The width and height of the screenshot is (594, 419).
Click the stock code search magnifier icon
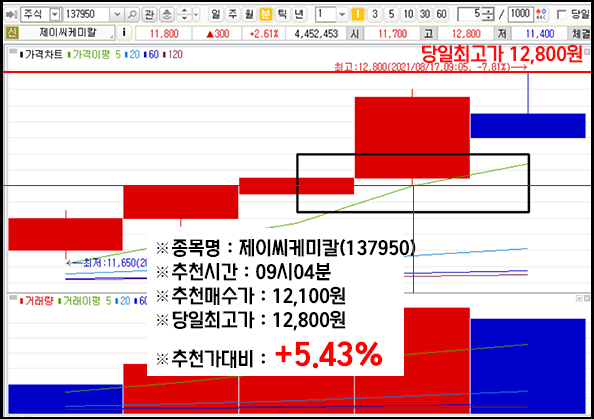(x=132, y=14)
